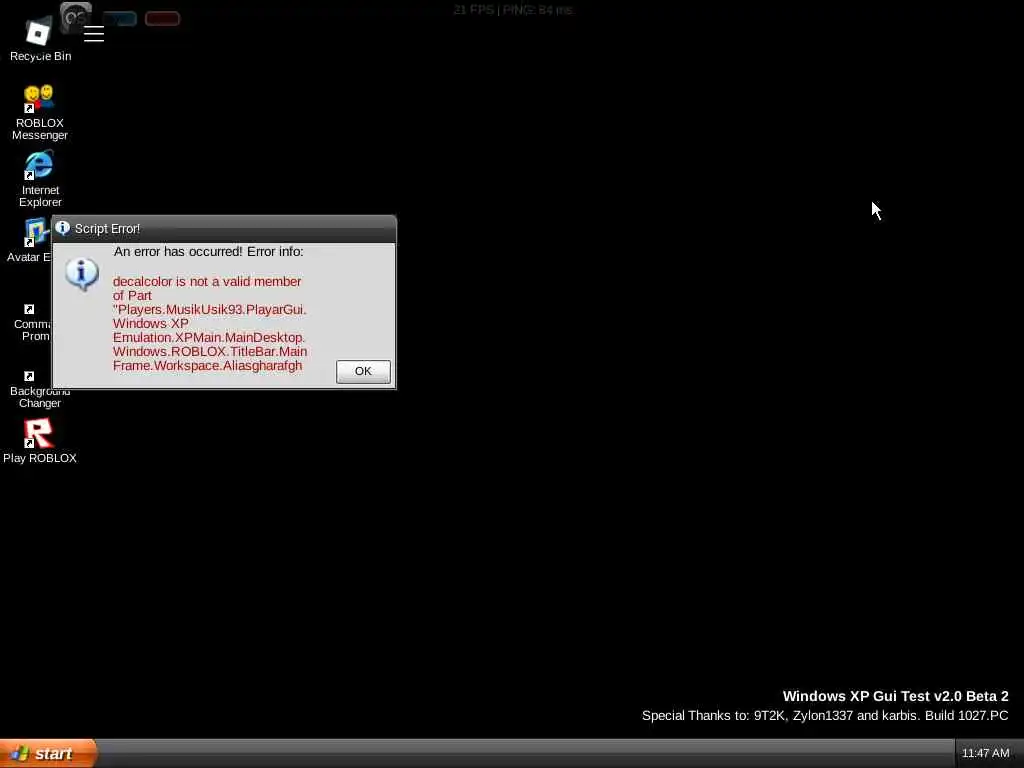This screenshot has height=768, width=1024.
Task: Click the blue pill button in the top bar
Action: tap(120, 19)
